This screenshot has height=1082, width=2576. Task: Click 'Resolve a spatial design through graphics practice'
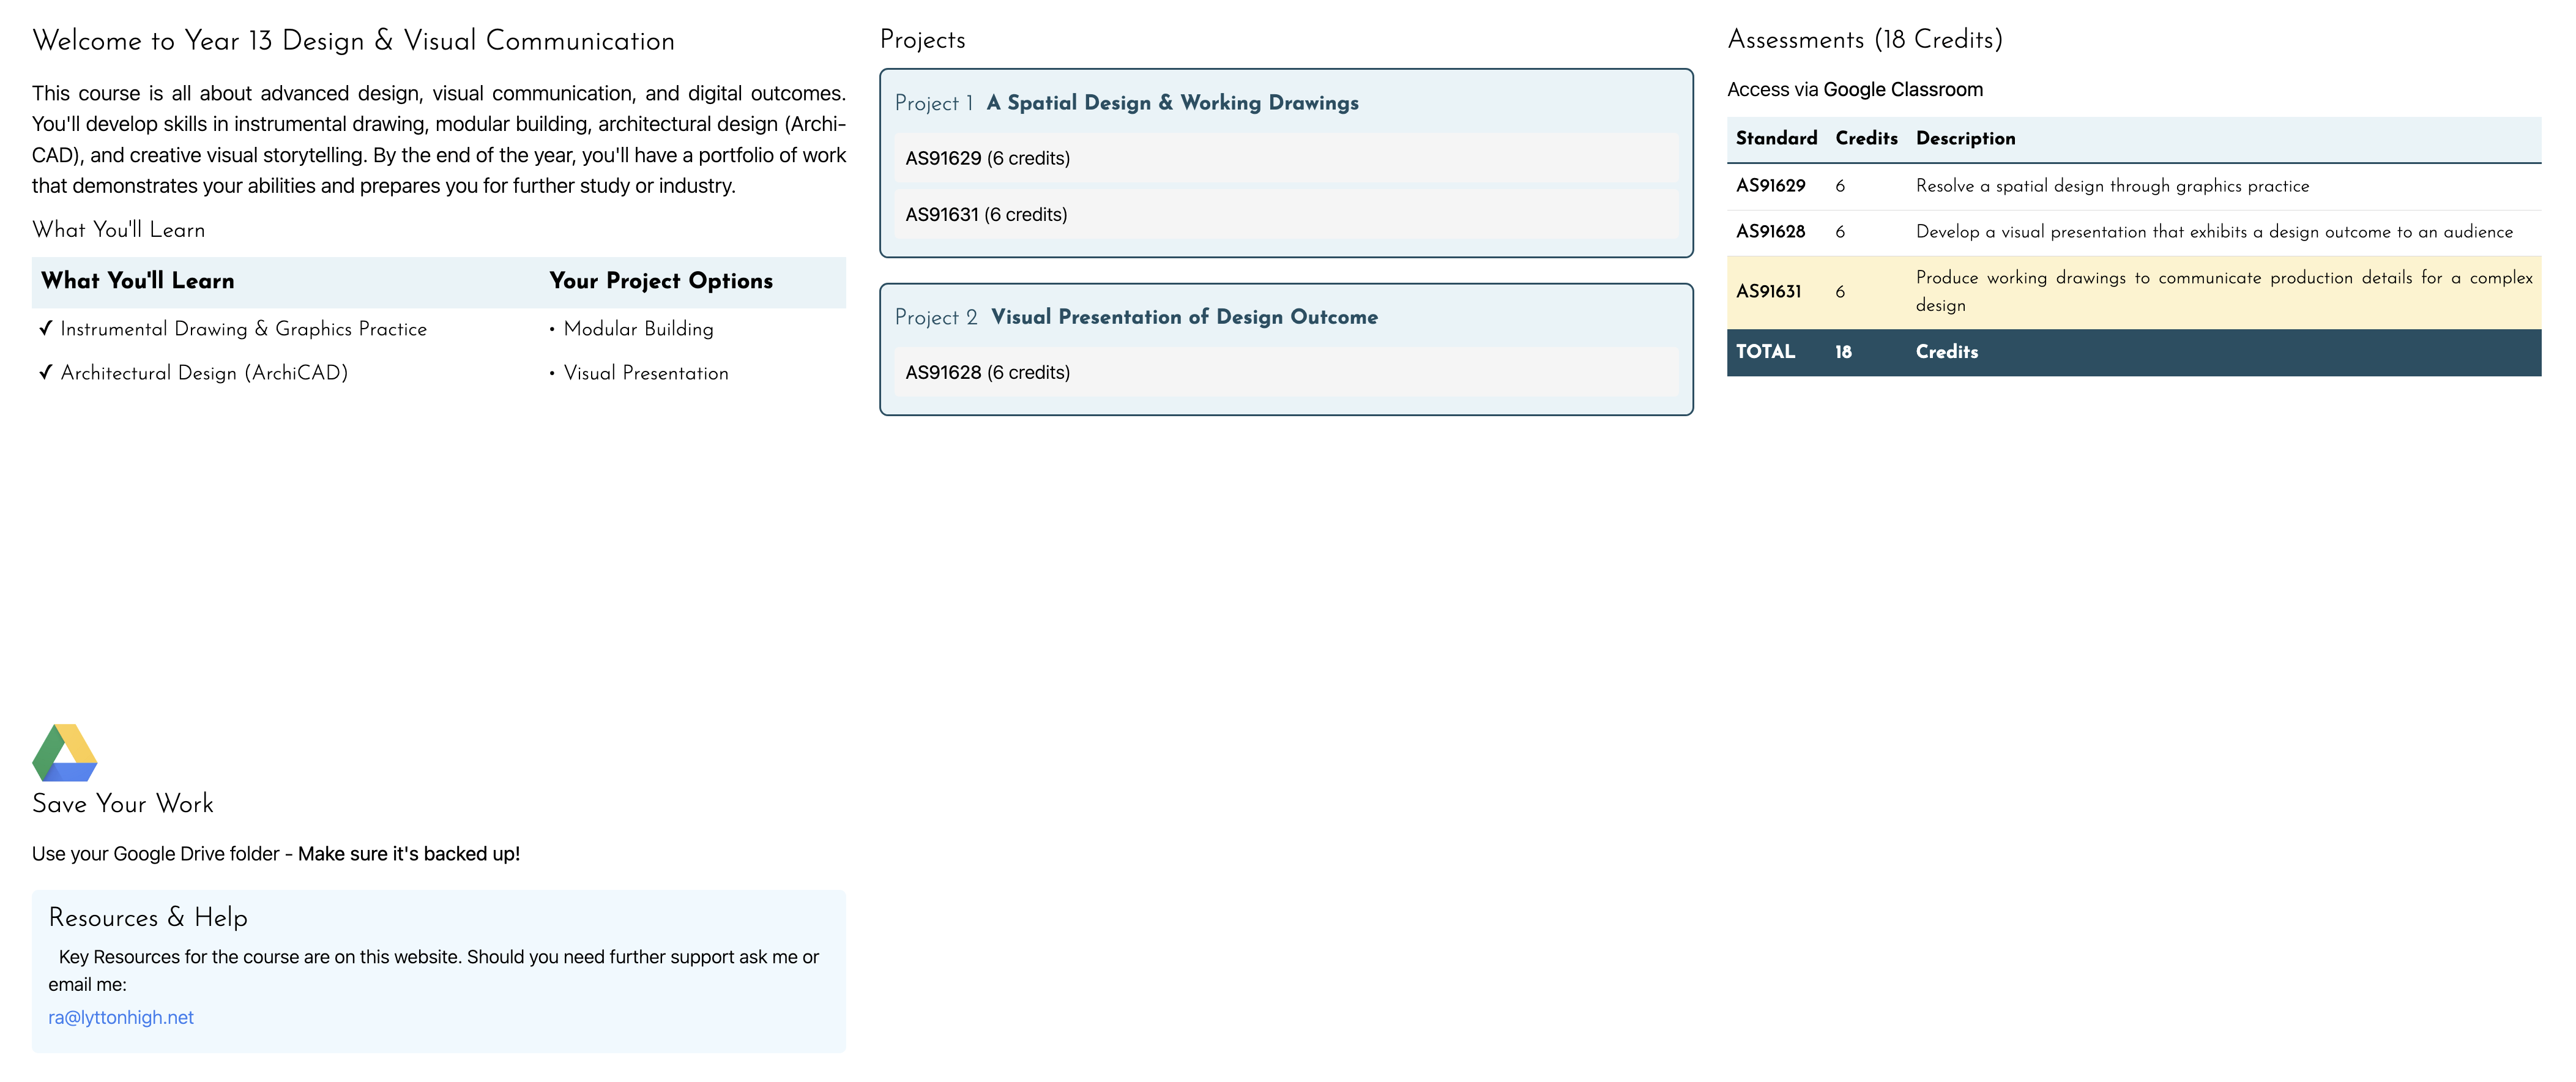(x=2112, y=186)
